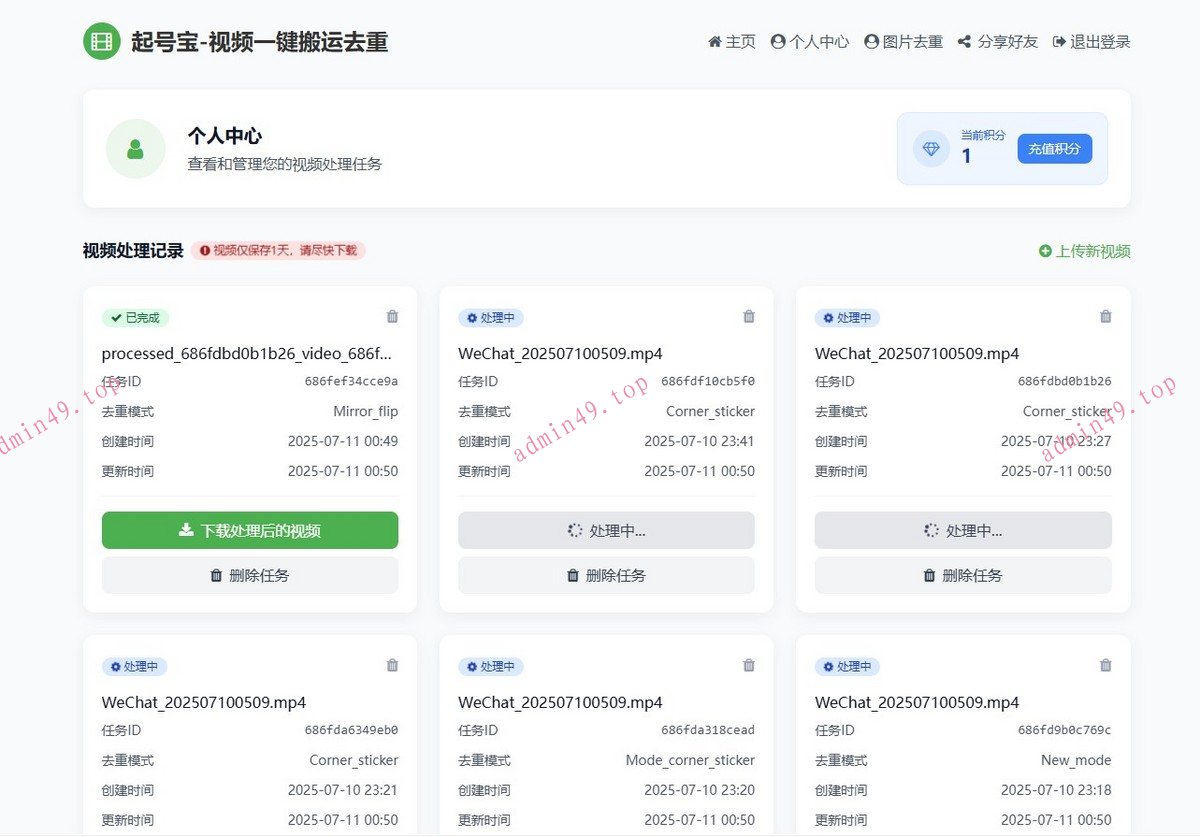Open 主页 from the top navigation
This screenshot has height=837, width=1200.
coord(732,42)
